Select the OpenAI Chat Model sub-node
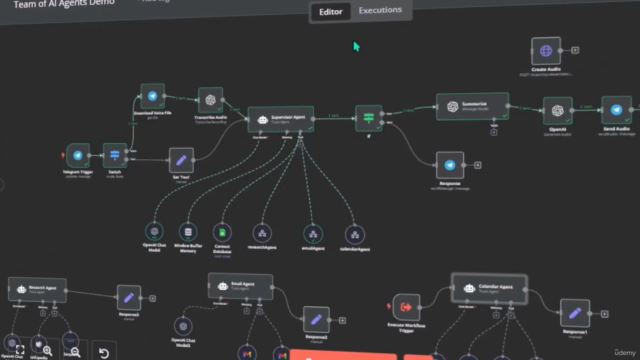 pyautogui.click(x=154, y=232)
